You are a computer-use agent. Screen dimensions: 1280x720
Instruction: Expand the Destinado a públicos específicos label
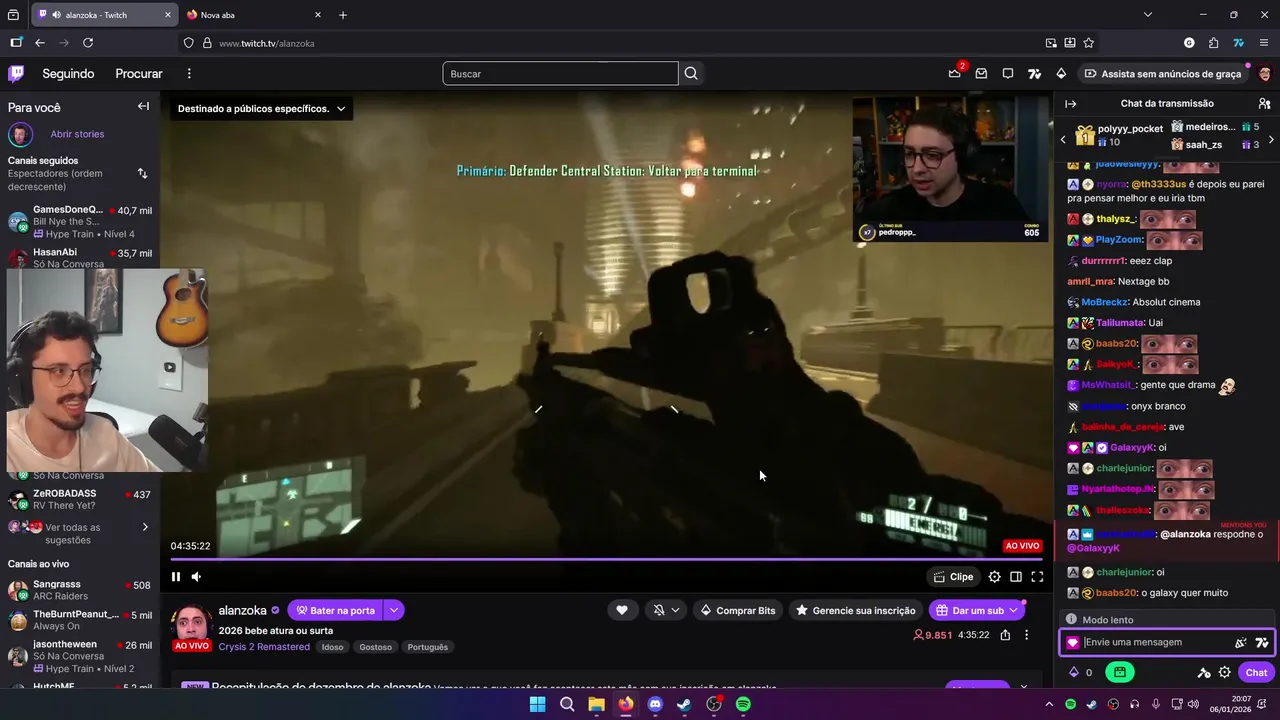click(x=261, y=108)
